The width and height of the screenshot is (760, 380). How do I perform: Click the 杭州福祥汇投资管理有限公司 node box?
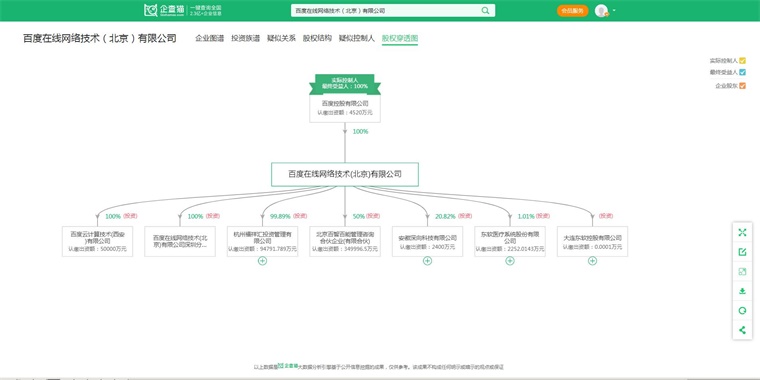click(x=262, y=241)
